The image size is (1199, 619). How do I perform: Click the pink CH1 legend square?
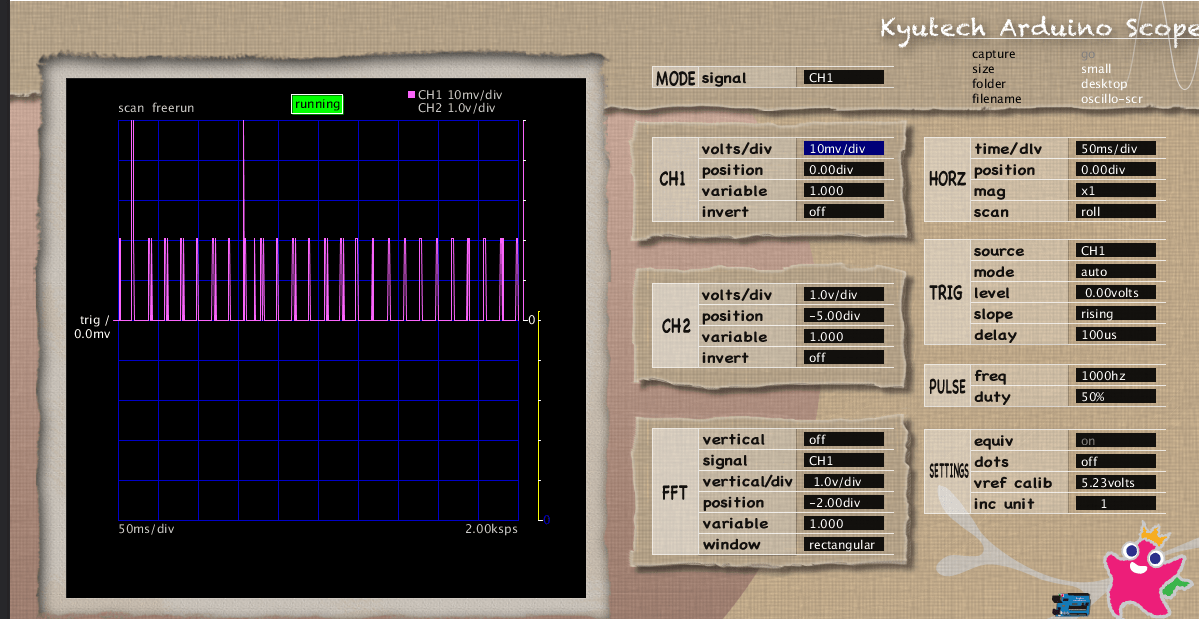coord(411,95)
